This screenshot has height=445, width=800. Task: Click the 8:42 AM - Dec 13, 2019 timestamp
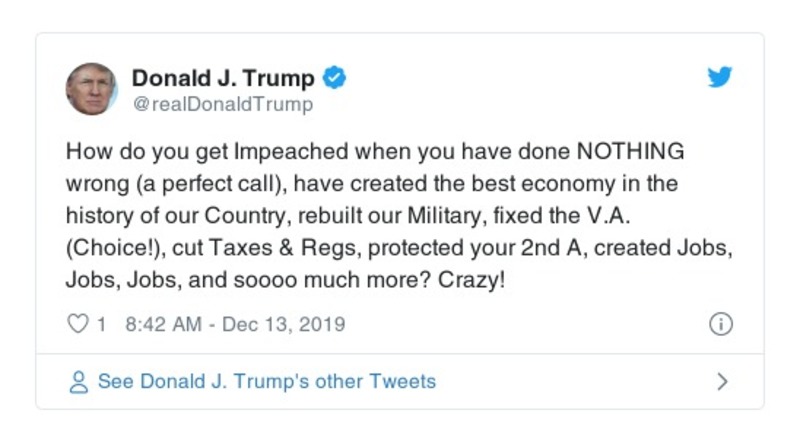point(235,324)
